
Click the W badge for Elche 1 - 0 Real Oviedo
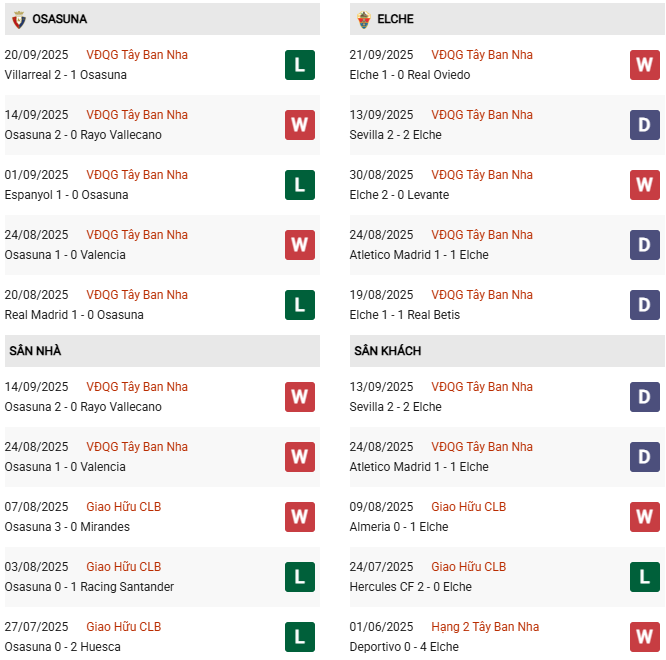(644, 65)
